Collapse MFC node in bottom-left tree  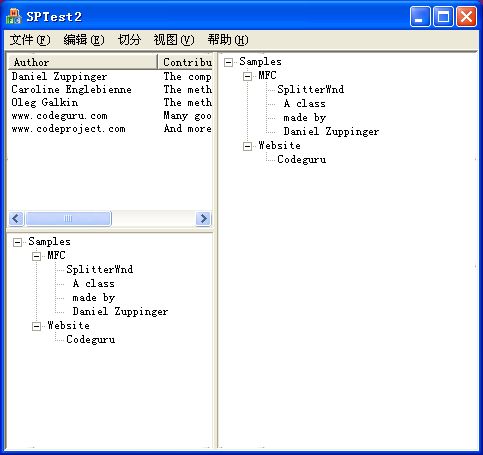36,256
